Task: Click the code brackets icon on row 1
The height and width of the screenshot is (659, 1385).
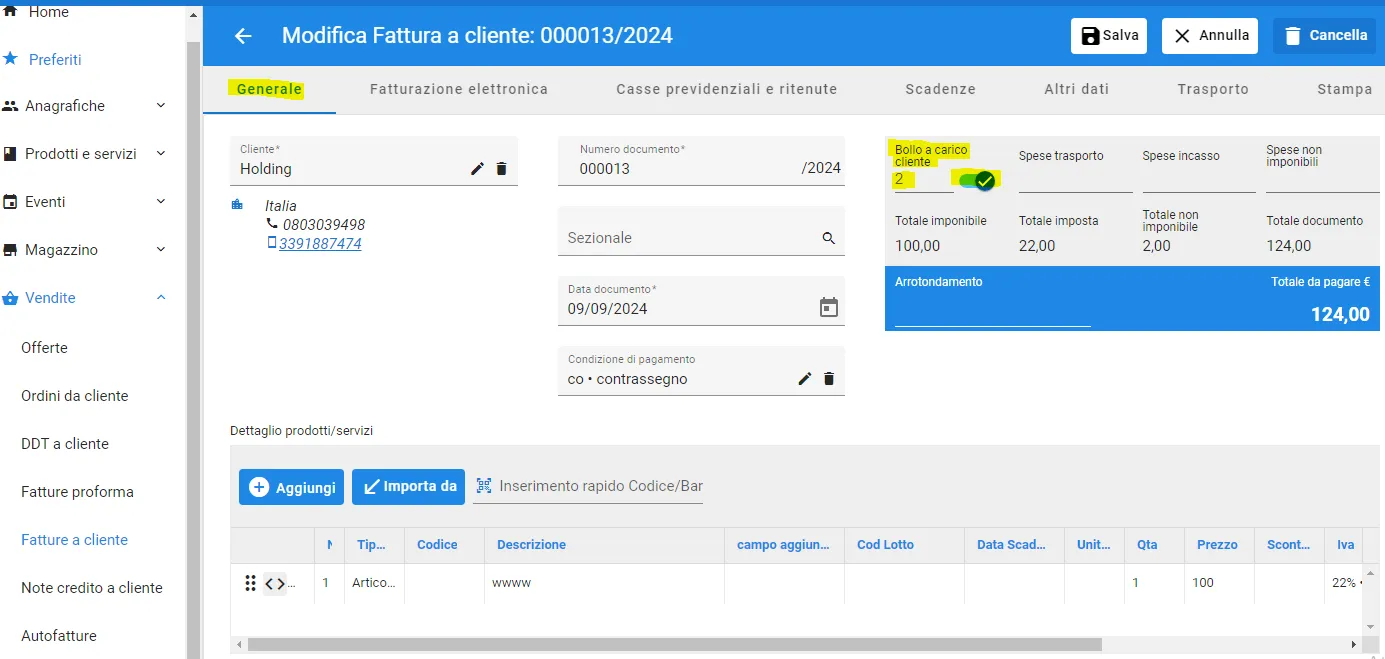Action: click(275, 583)
